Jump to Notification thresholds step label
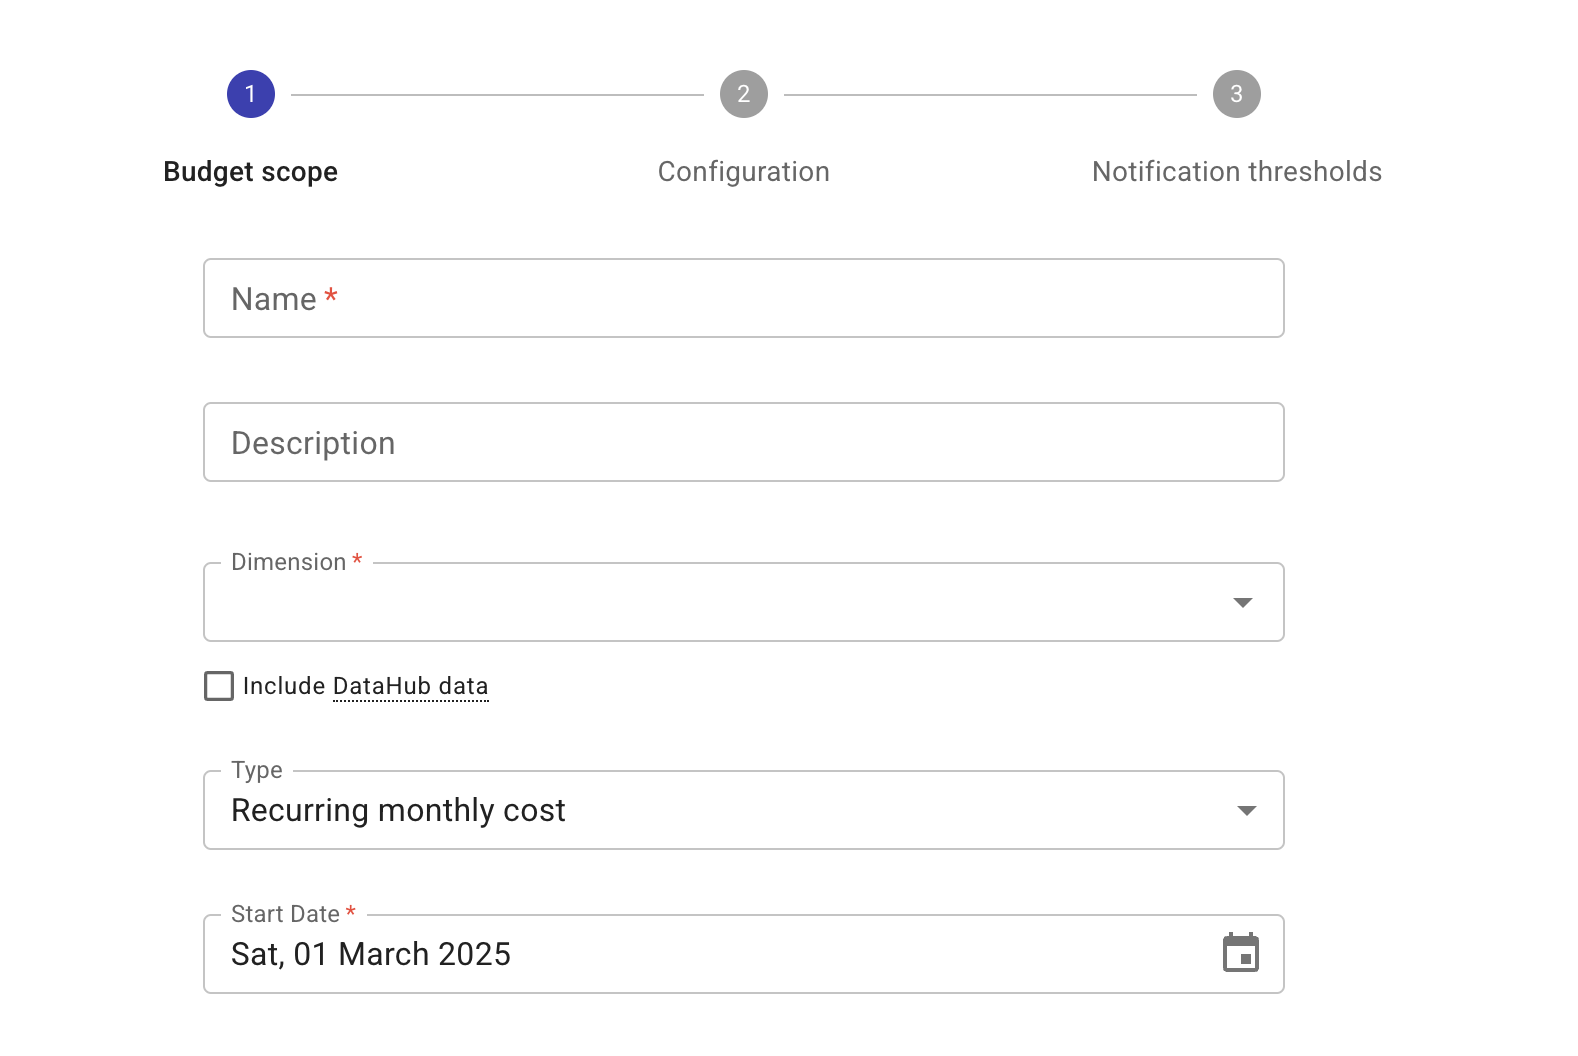This screenshot has height=1056, width=1578. [1236, 172]
